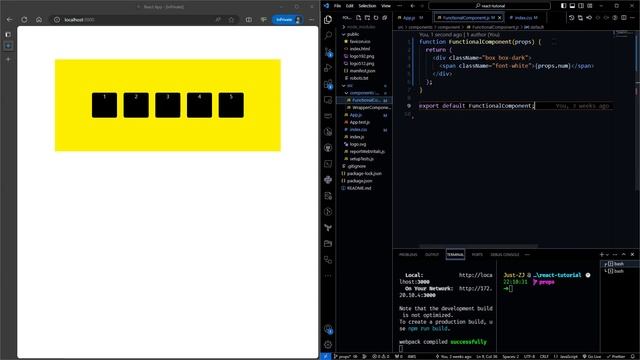
Task: Open the Extensions view in the activity bar
Action: (328, 84)
